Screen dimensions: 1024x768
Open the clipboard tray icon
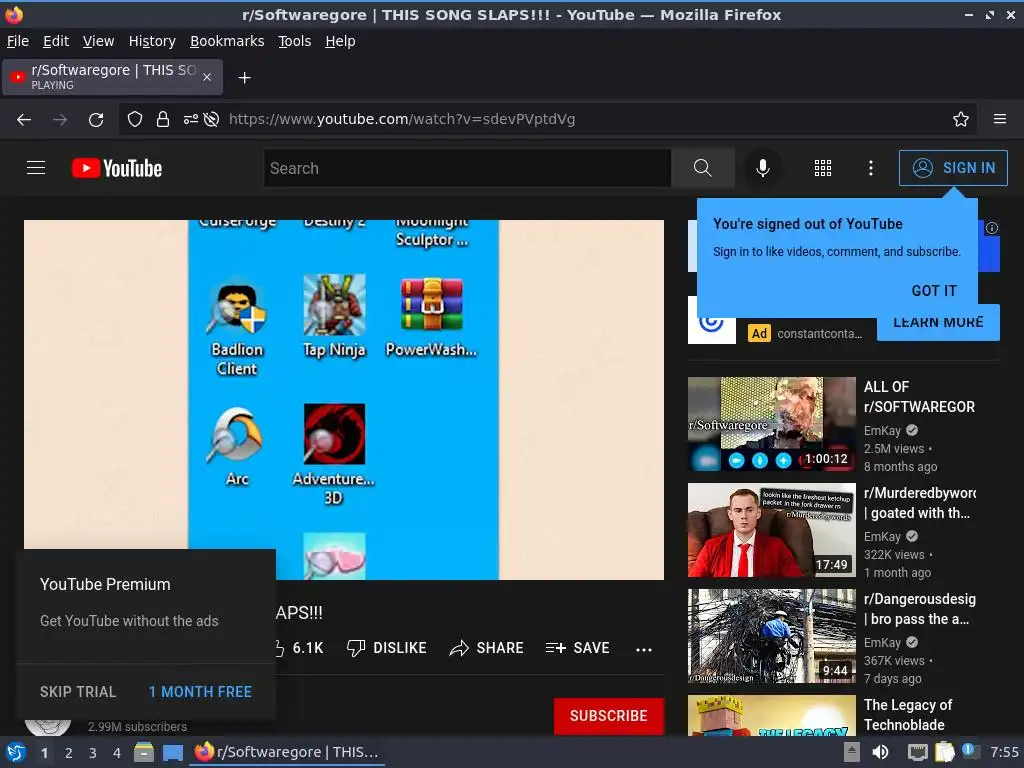tap(944, 752)
